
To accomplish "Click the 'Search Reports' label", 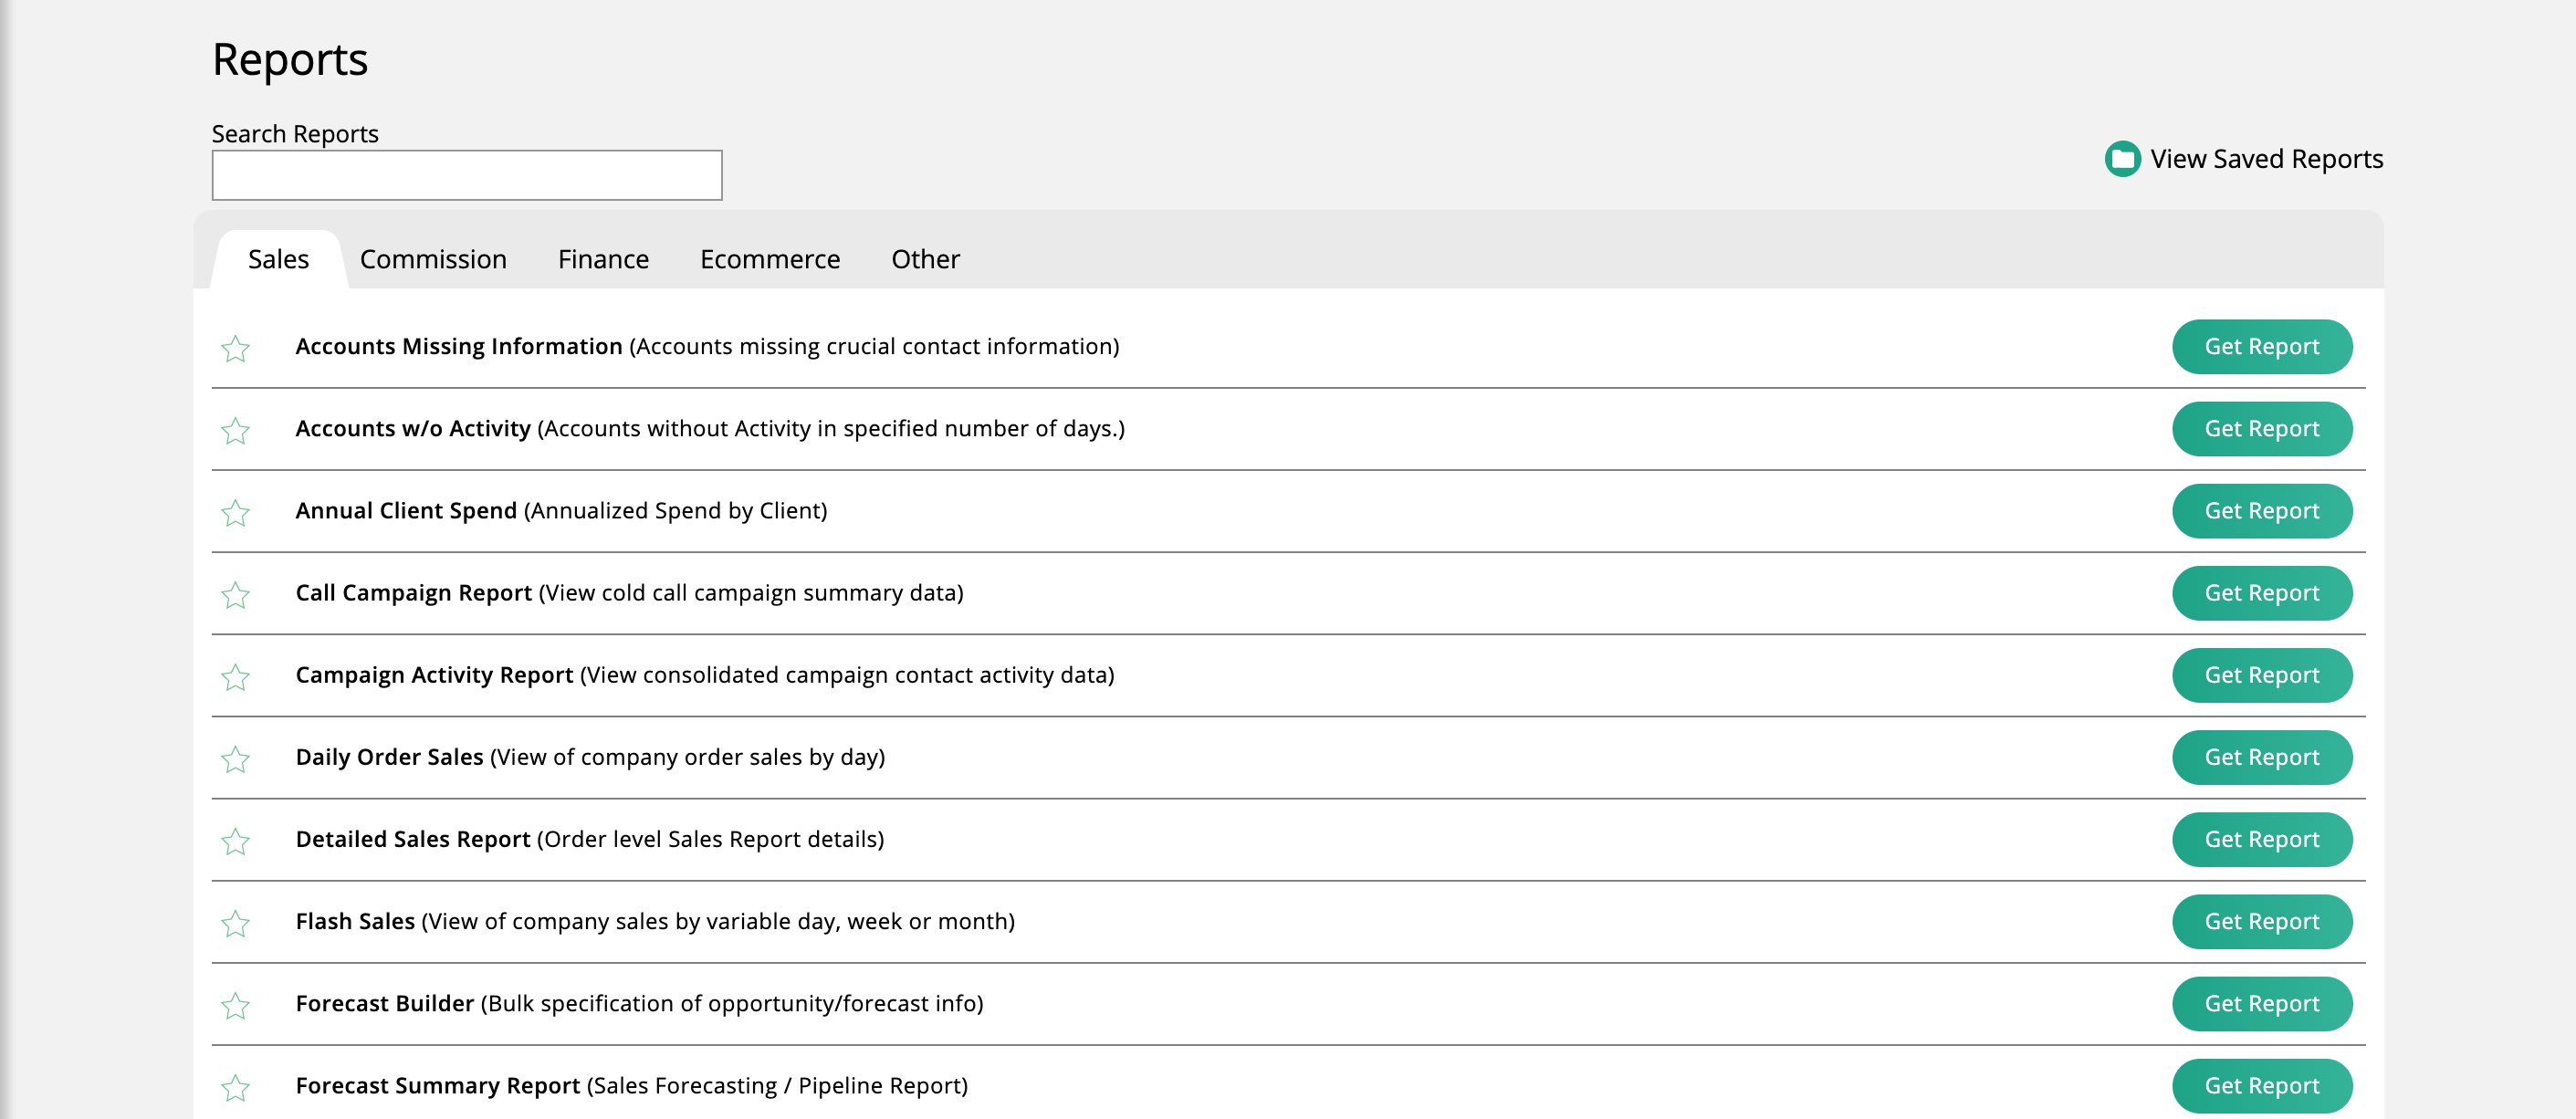I will 295,134.
